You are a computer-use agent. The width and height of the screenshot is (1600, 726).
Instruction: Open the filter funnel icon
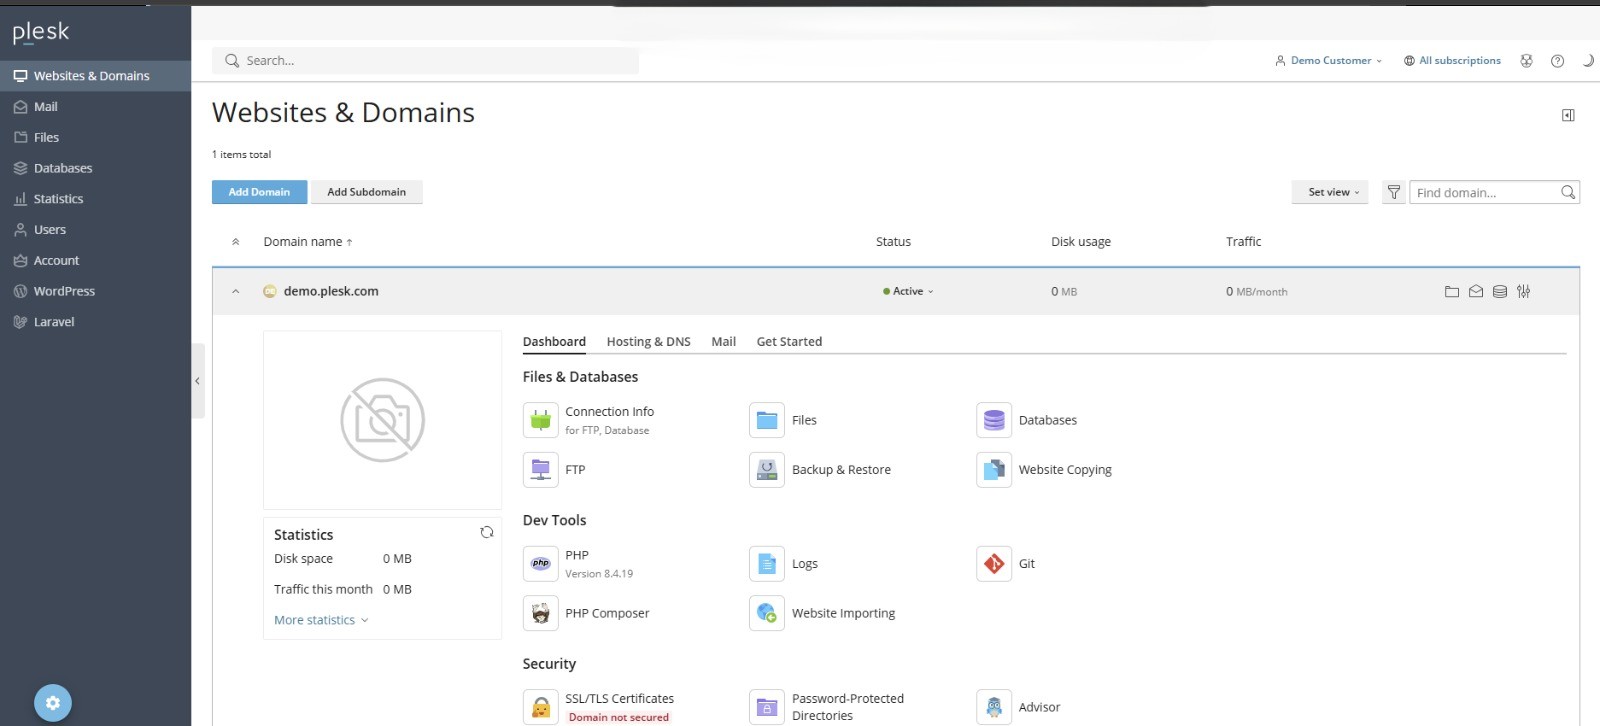(1394, 192)
